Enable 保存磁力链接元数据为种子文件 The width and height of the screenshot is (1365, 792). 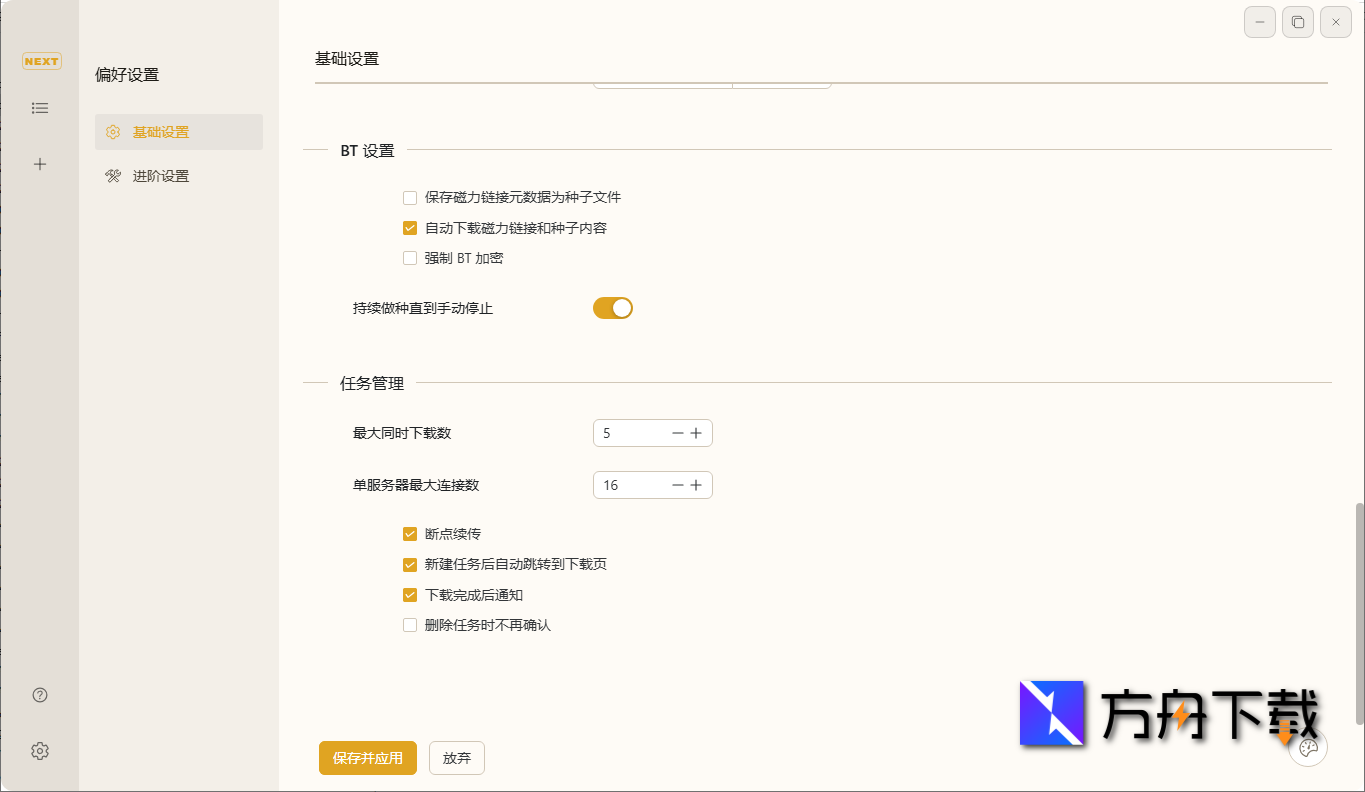410,197
